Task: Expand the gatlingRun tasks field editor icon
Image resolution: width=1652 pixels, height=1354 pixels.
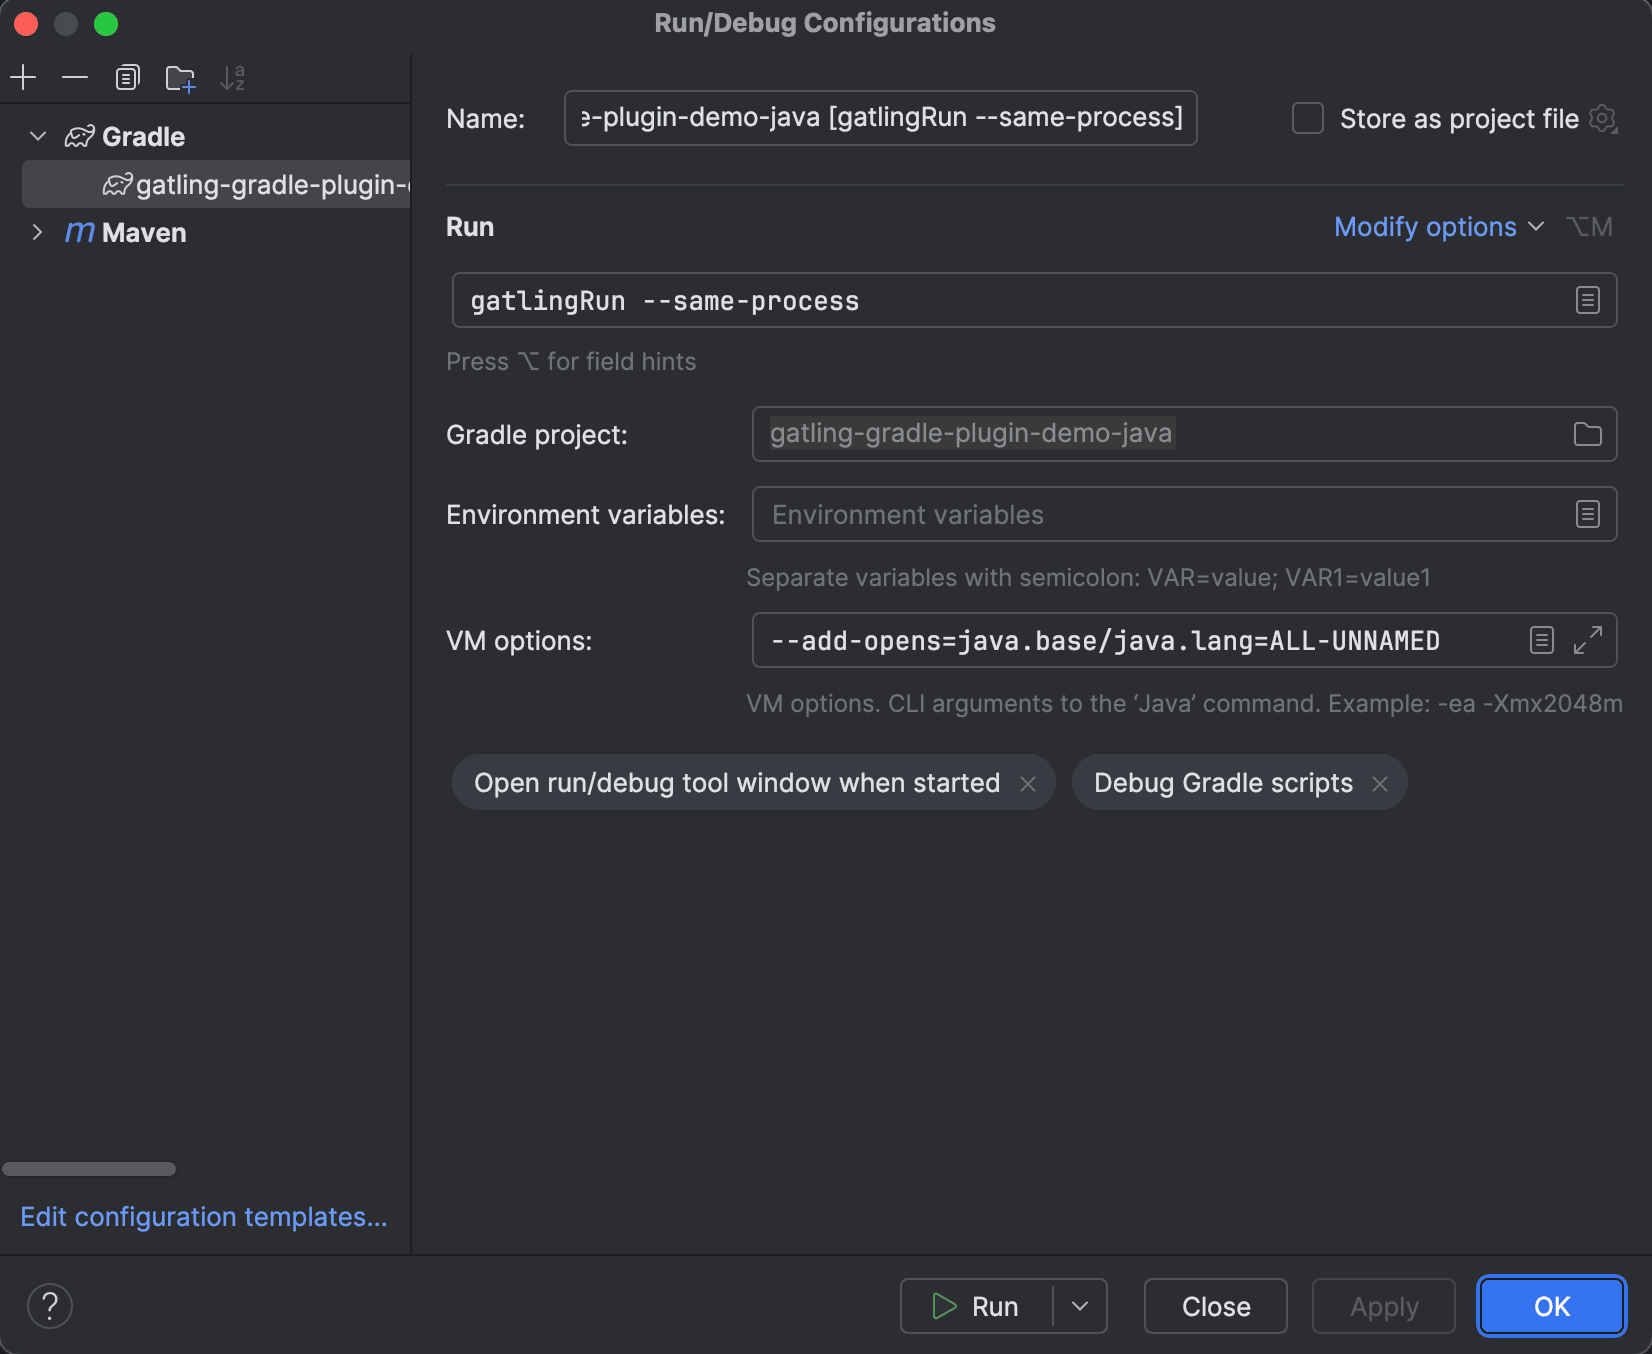Action: [x=1588, y=300]
